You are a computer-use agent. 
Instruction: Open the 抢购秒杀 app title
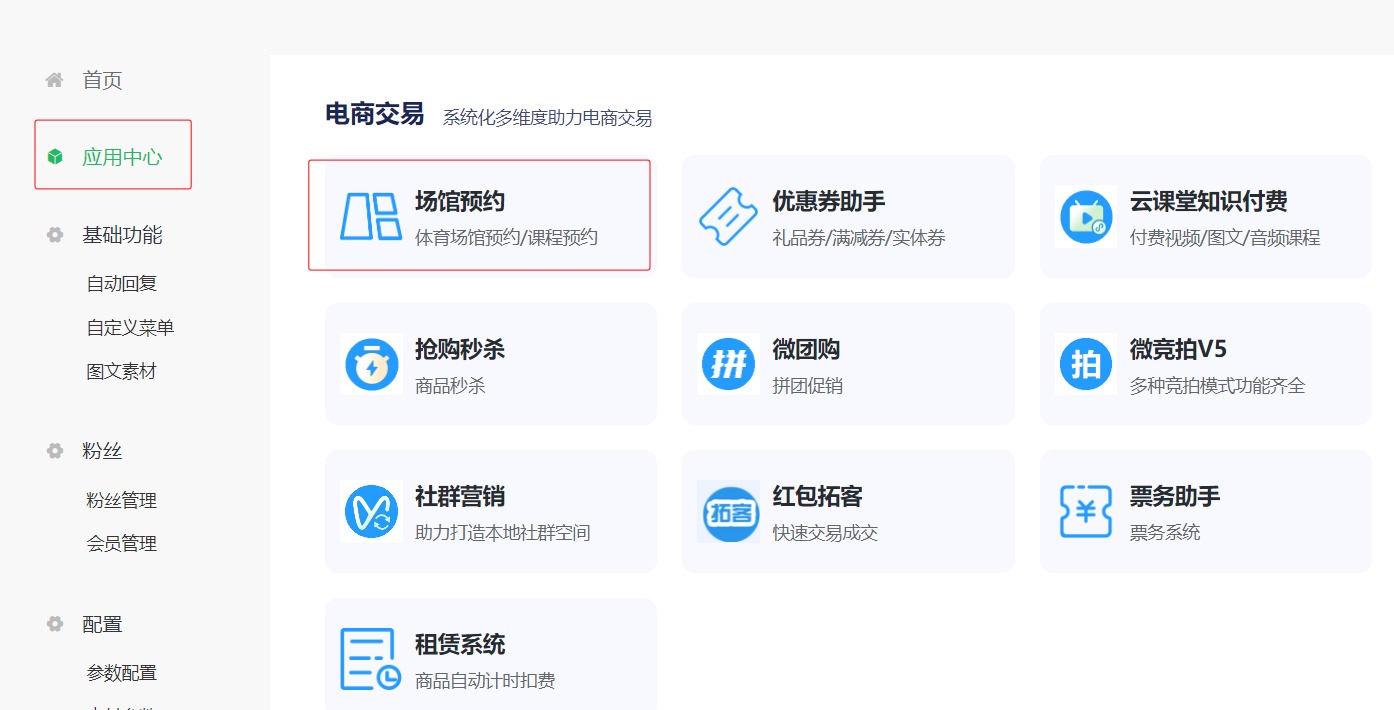tap(460, 349)
